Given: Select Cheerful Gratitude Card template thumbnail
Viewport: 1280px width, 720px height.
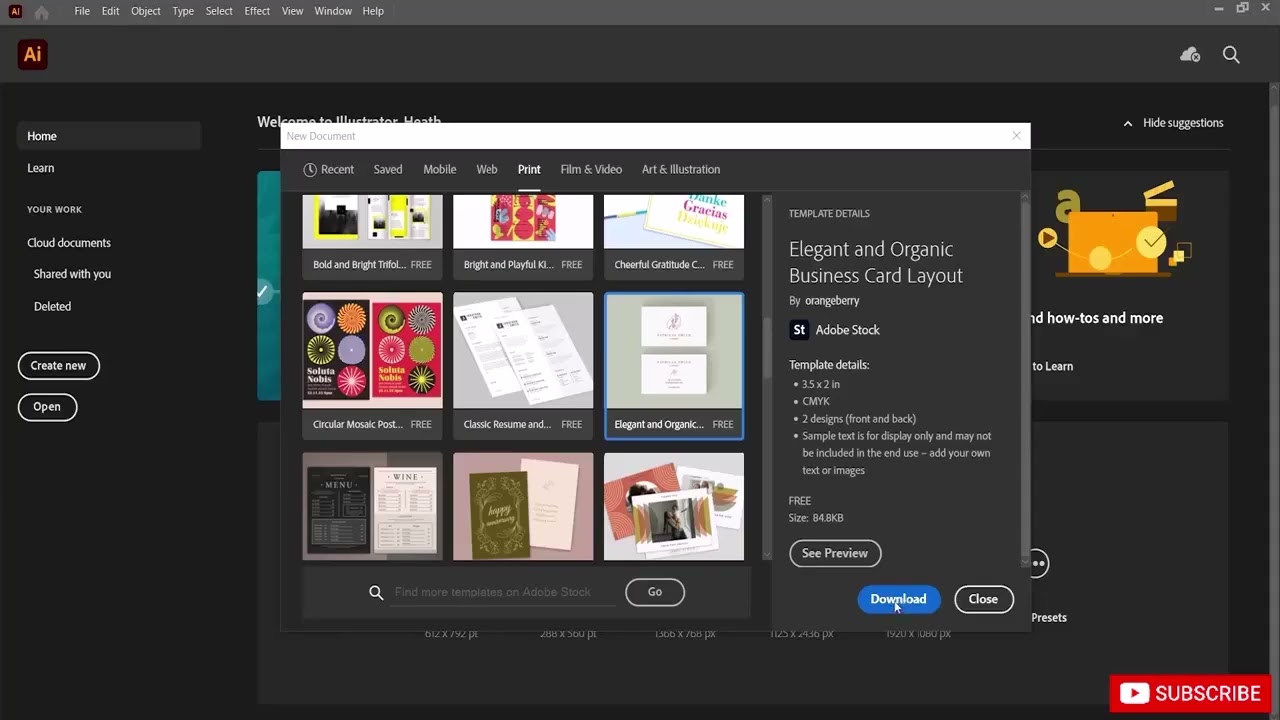Looking at the screenshot, I should click(674, 221).
